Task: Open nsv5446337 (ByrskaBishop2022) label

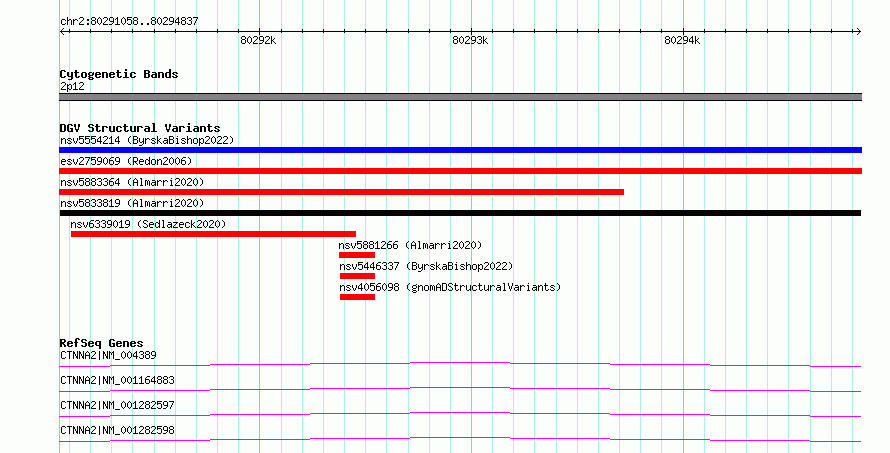Action: pos(426,266)
